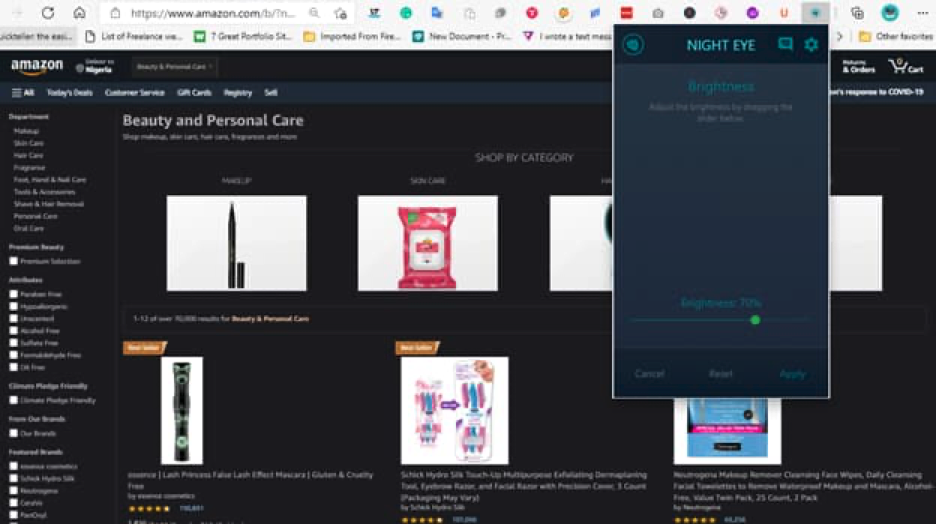Go to the browser home page icon
The width and height of the screenshot is (936, 524).
click(79, 13)
